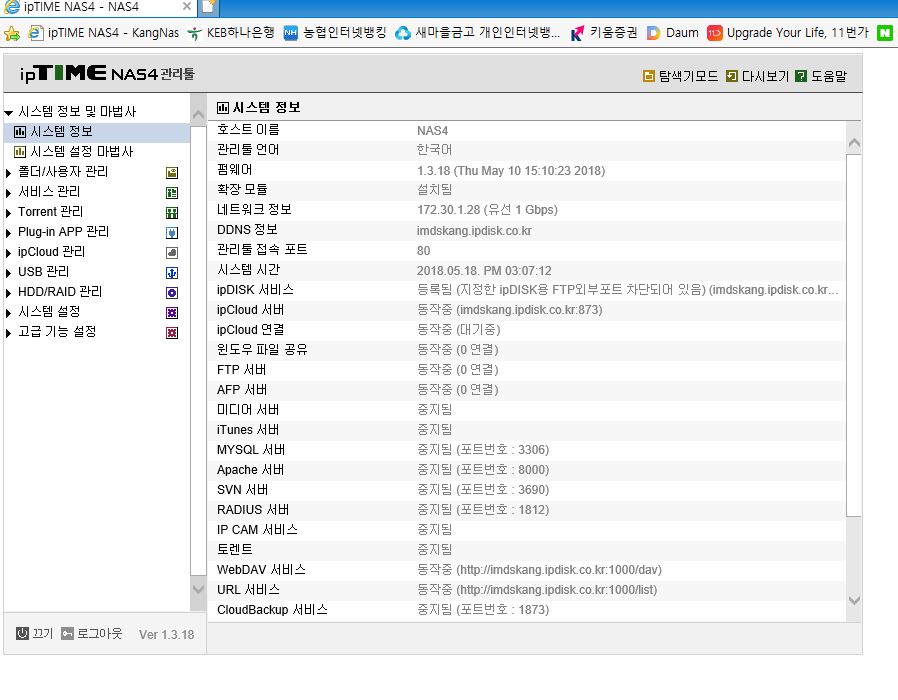Click the 서비스 관리 green icon
Viewport: 898px width, 700px height.
(x=172, y=192)
